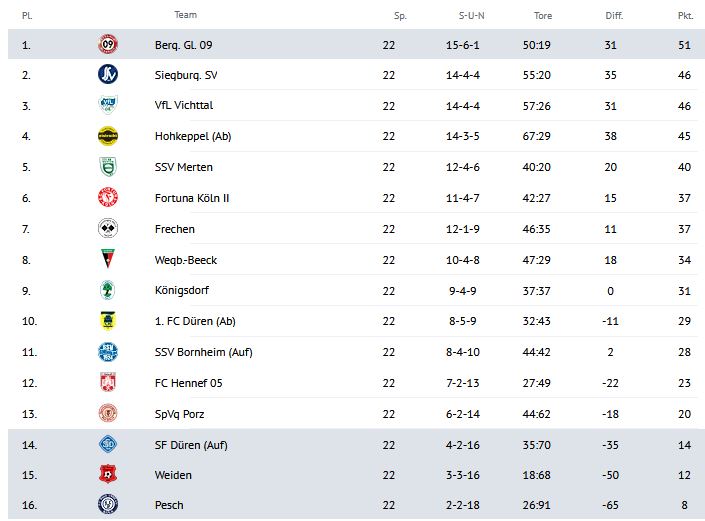Screen dimensions: 705x521
Task: Click the VfL Vichttal team crest
Action: click(108, 105)
